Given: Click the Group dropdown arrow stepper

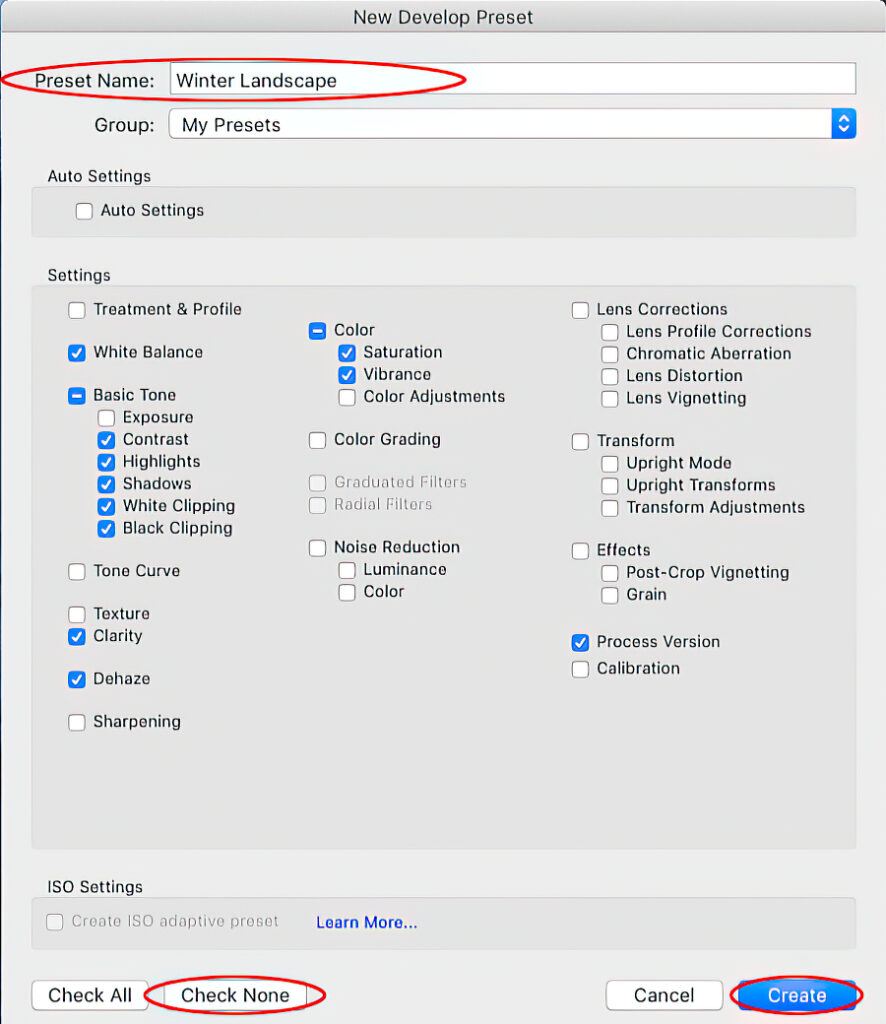Looking at the screenshot, I should coord(843,125).
